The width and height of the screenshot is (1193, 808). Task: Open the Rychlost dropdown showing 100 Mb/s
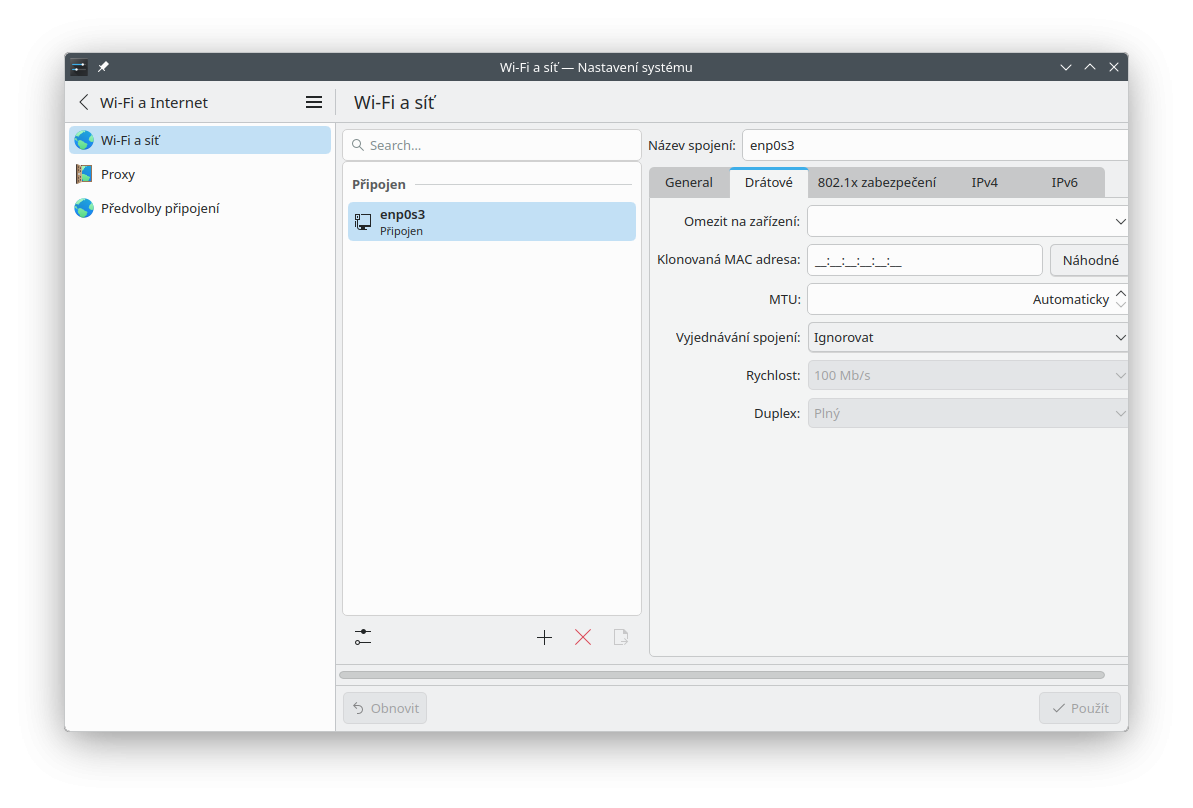click(968, 375)
